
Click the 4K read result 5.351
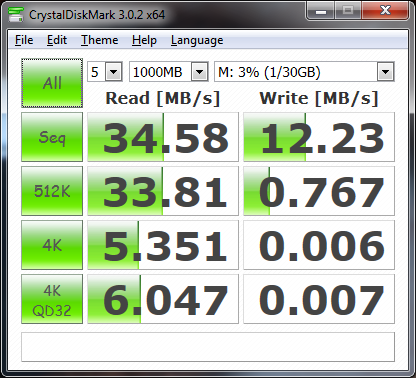163,245
